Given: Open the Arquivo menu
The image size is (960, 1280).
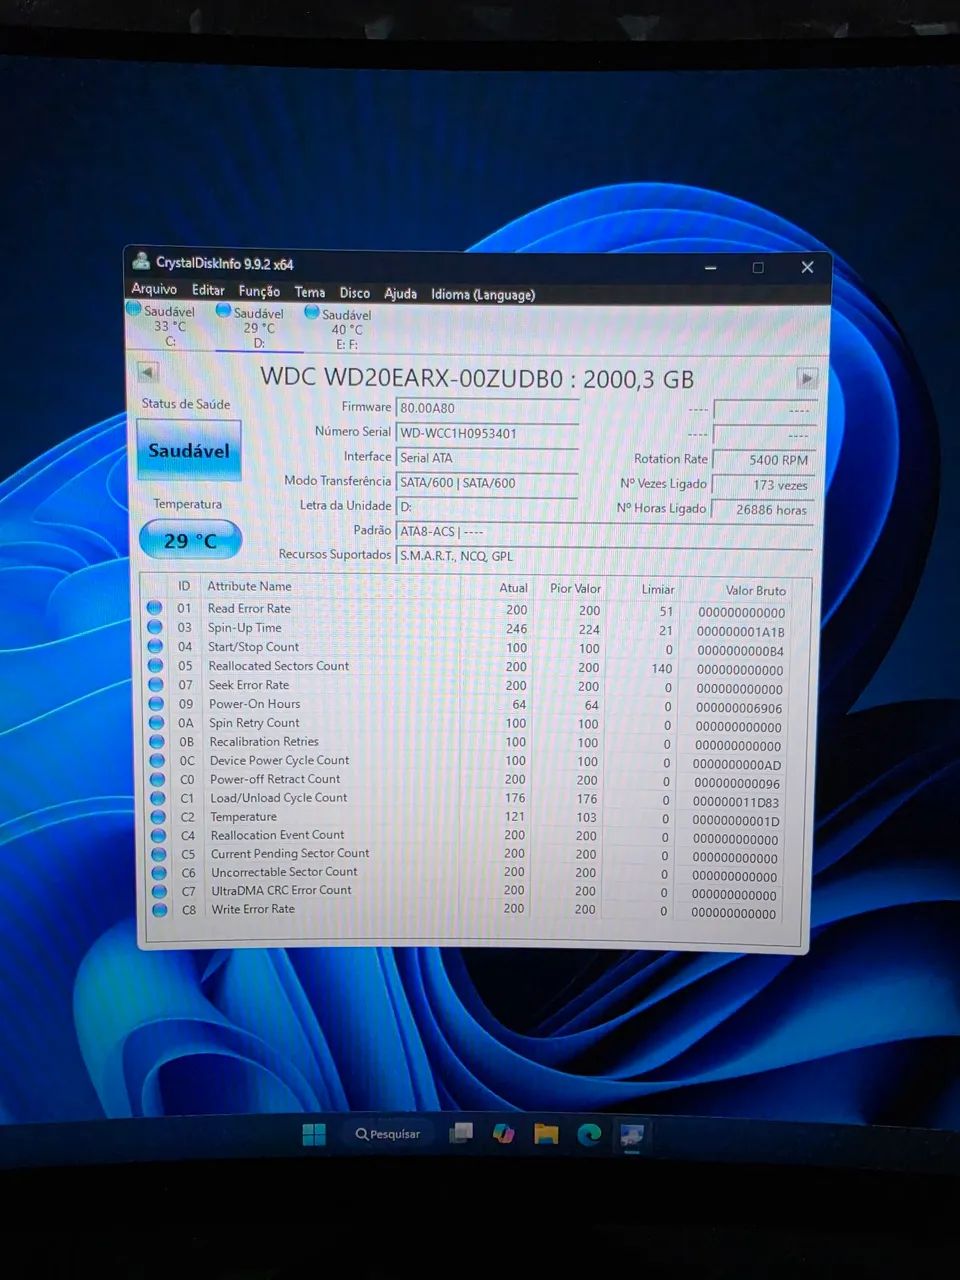Looking at the screenshot, I should click(154, 289).
